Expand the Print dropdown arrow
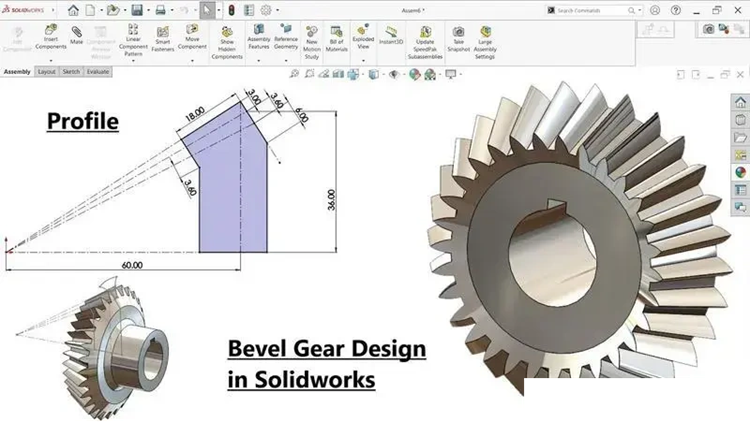Screen dimensions: 750x423 click(x=172, y=10)
